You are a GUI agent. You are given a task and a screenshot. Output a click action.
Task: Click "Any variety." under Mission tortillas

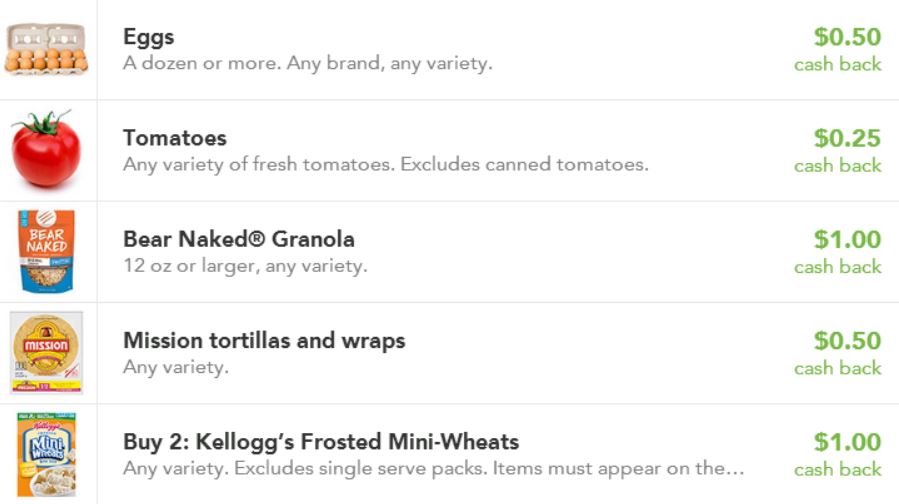click(175, 368)
